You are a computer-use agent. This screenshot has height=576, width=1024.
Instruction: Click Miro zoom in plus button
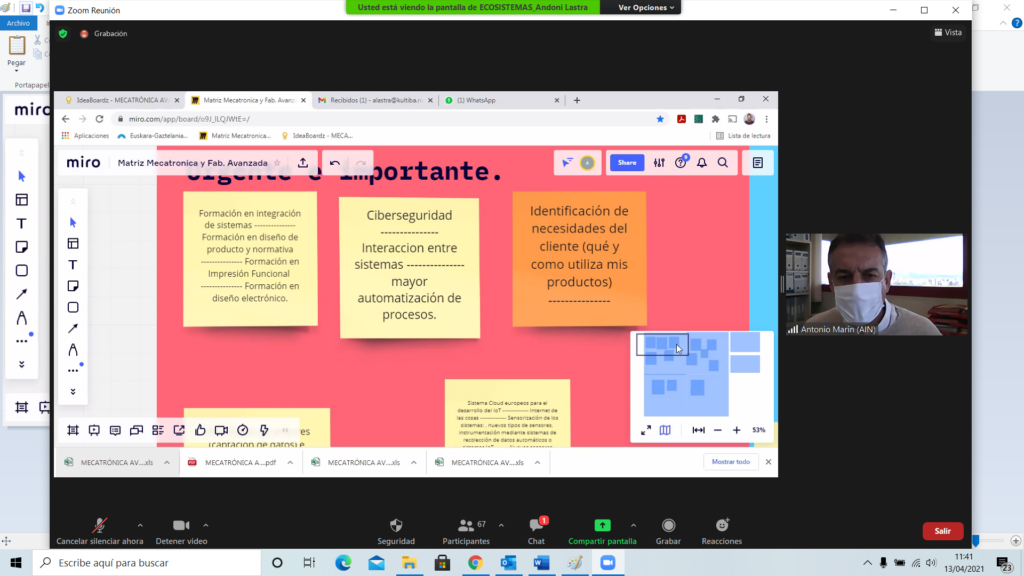coord(737,430)
